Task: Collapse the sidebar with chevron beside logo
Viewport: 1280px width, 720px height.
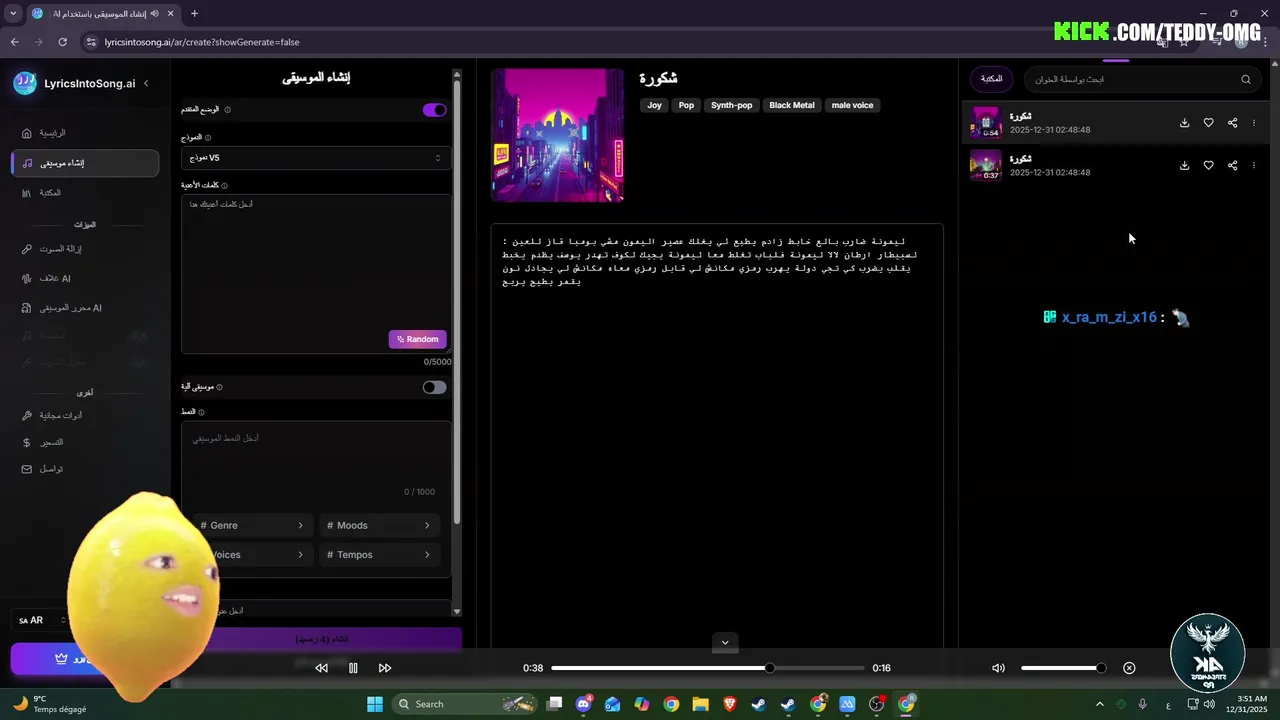Action: [x=146, y=84]
